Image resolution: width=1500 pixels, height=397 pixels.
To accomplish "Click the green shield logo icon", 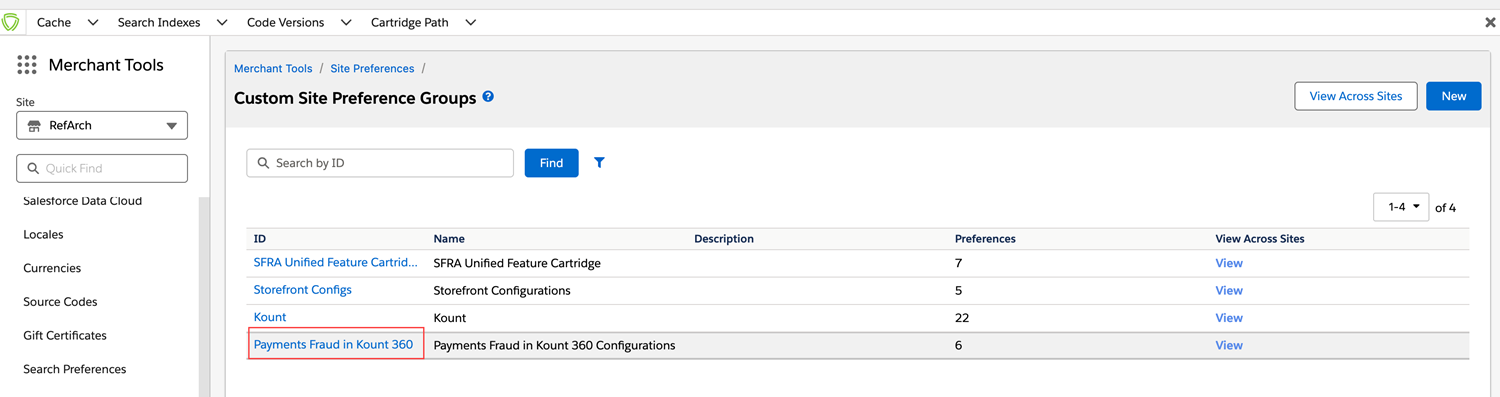I will coord(11,22).
